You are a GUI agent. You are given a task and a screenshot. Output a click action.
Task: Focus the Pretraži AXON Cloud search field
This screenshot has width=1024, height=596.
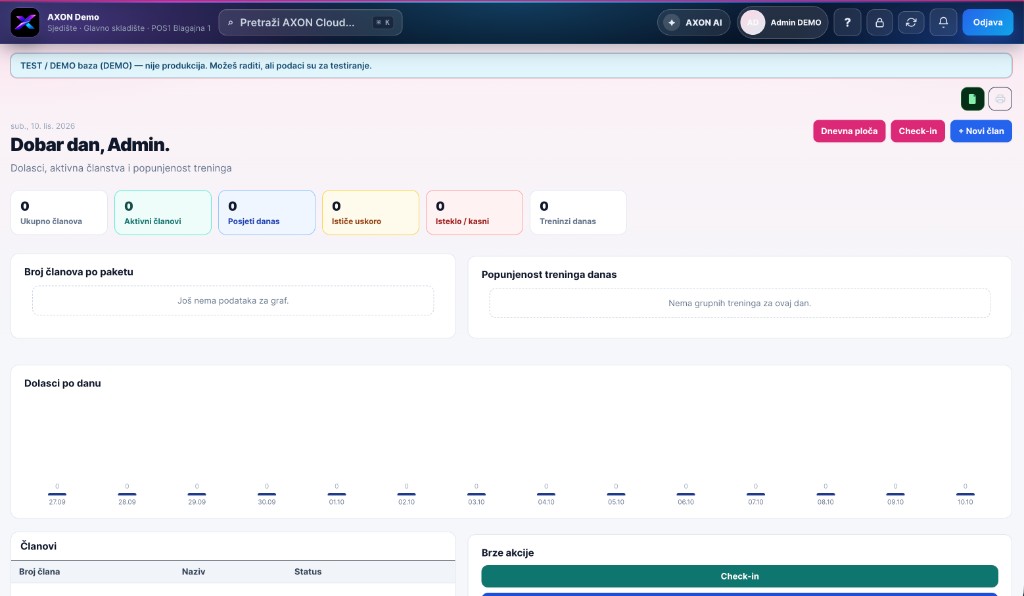[310, 22]
